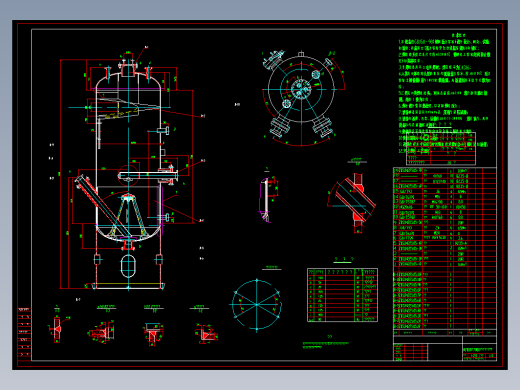Select the fourth corner weld detail in bottom row
The width and height of the screenshot is (520, 390).
(206, 333)
